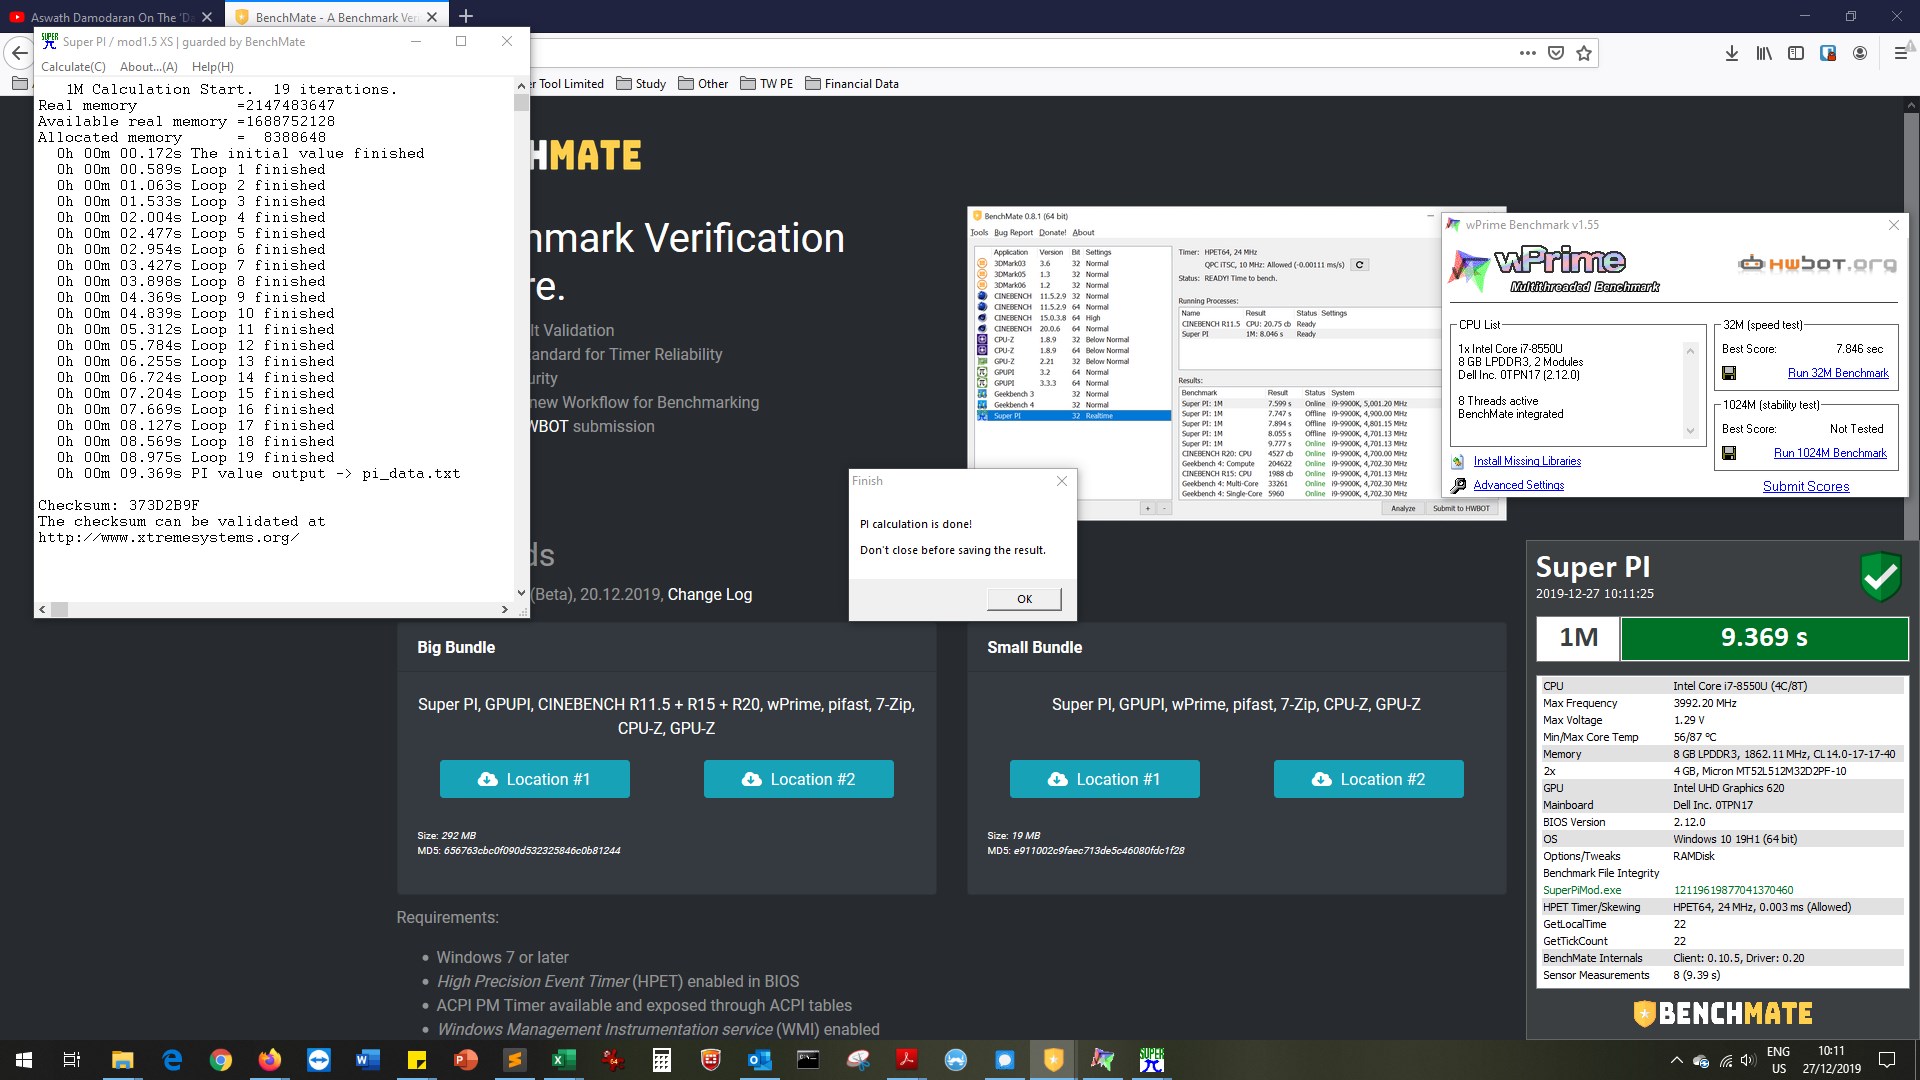
Task: Open Firefox downloads arrow
Action: click(x=1732, y=53)
